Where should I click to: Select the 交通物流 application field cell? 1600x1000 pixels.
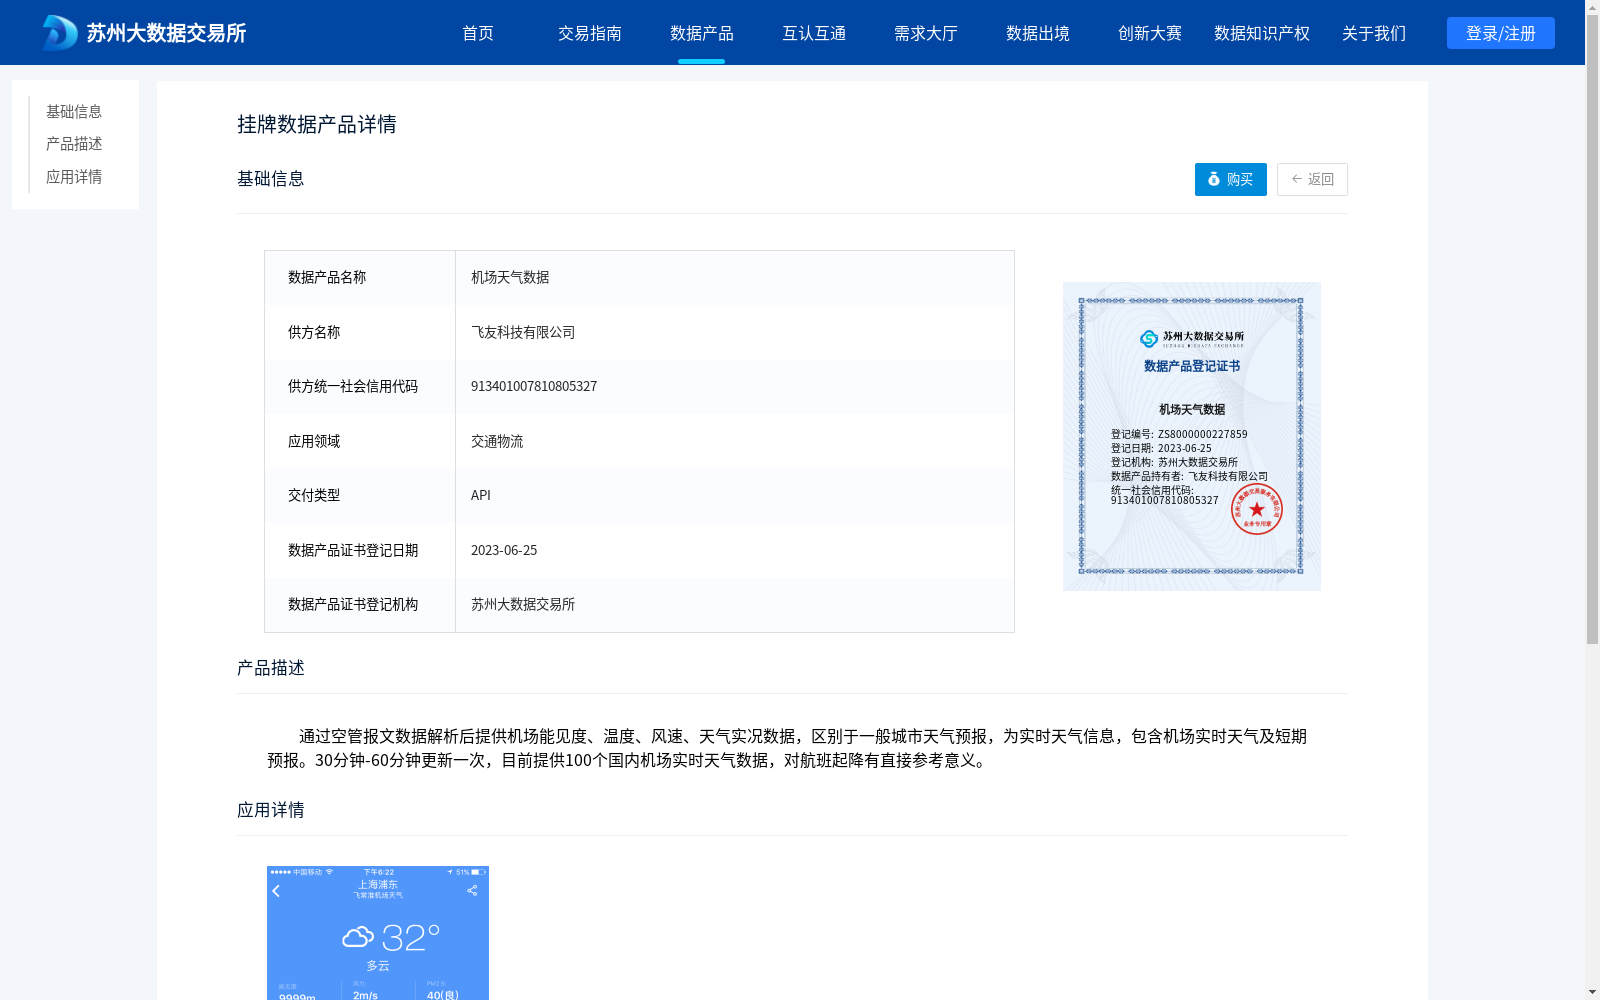coord(735,441)
